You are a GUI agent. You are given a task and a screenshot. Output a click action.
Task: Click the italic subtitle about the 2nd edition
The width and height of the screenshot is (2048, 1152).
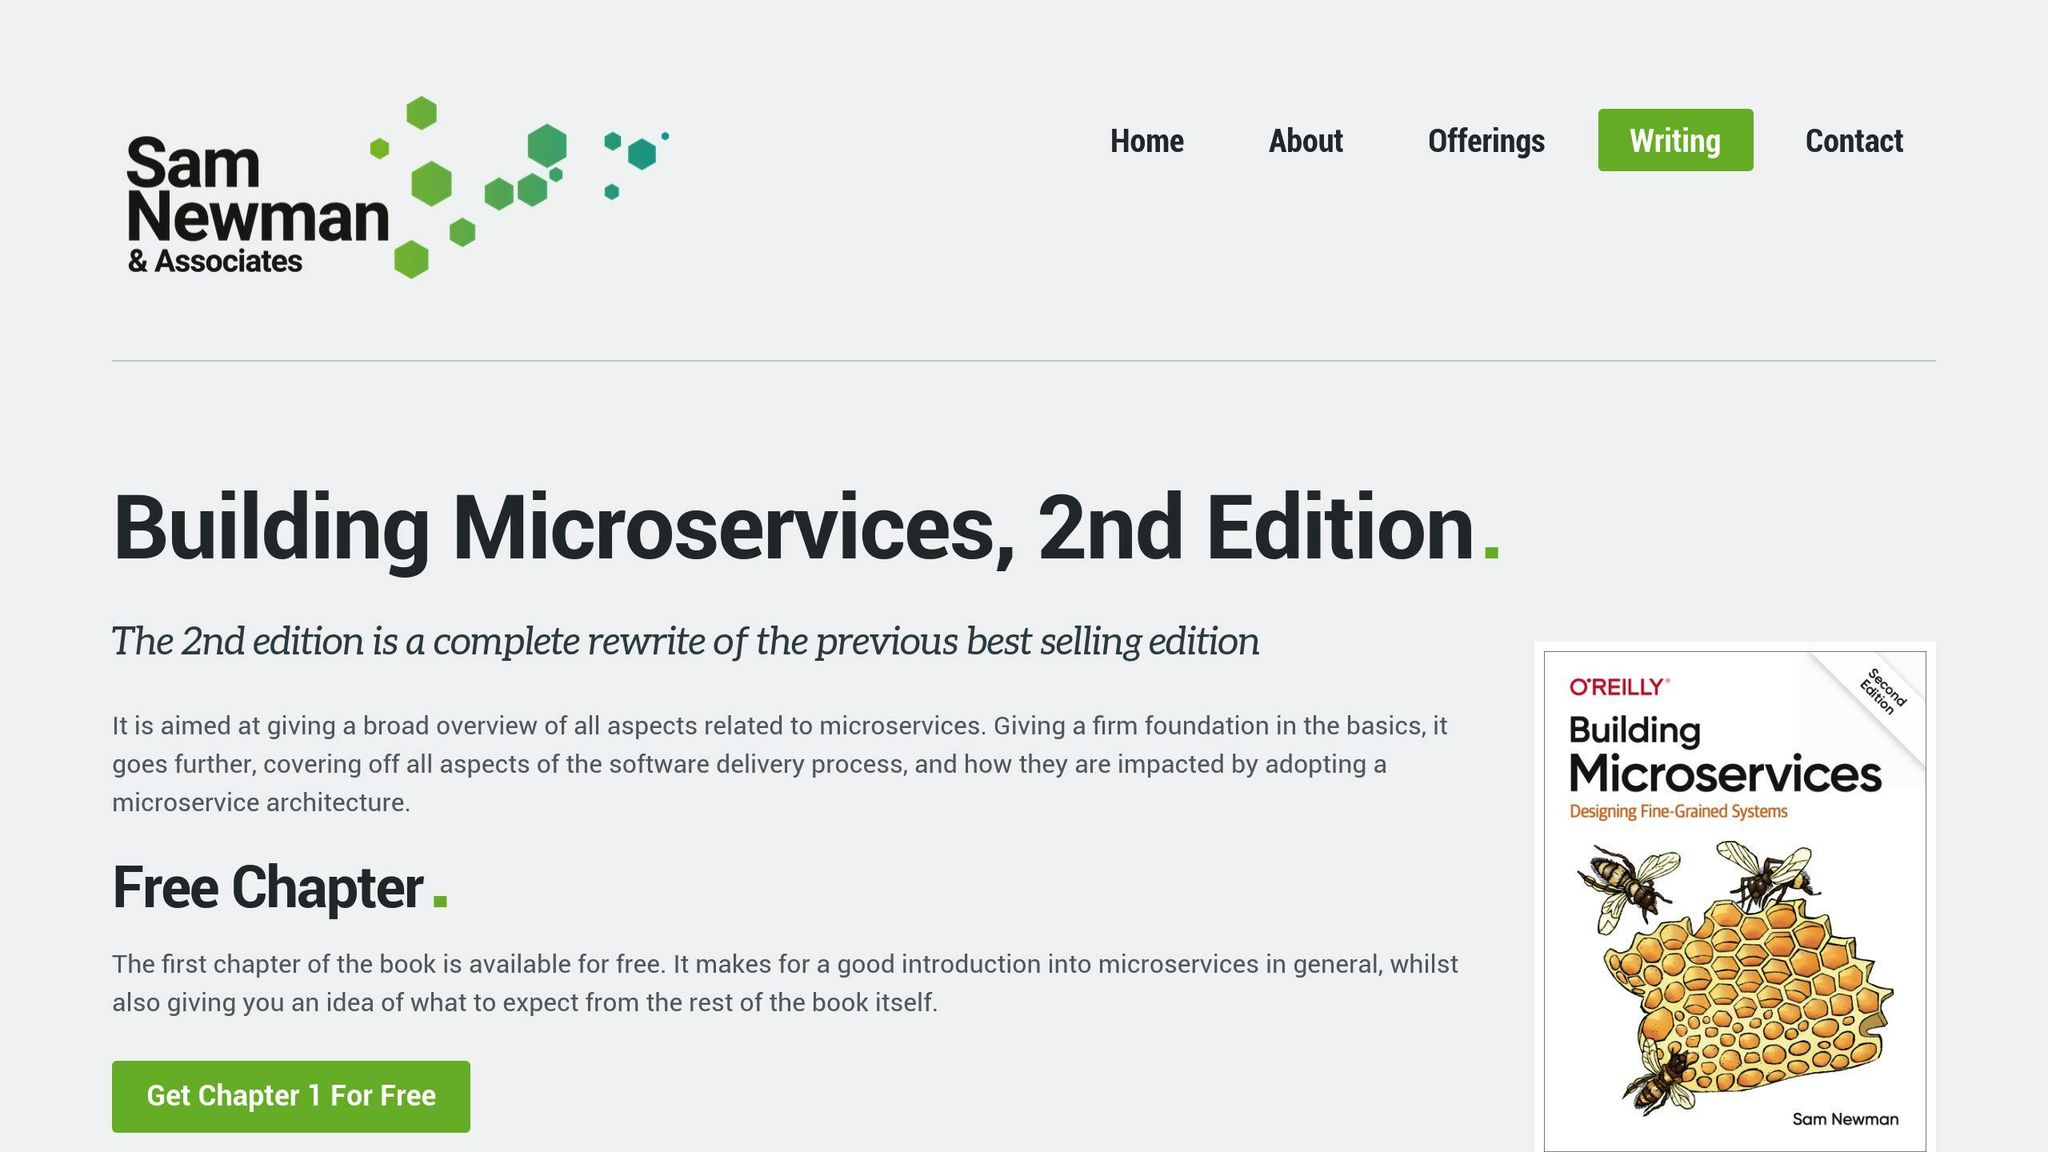[x=687, y=641]
